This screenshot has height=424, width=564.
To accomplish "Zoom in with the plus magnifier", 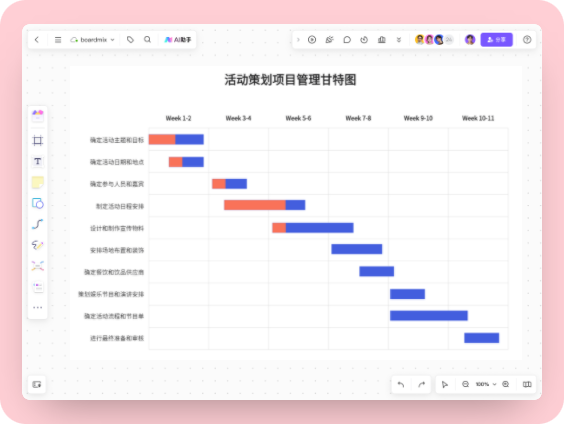I will tap(506, 384).
